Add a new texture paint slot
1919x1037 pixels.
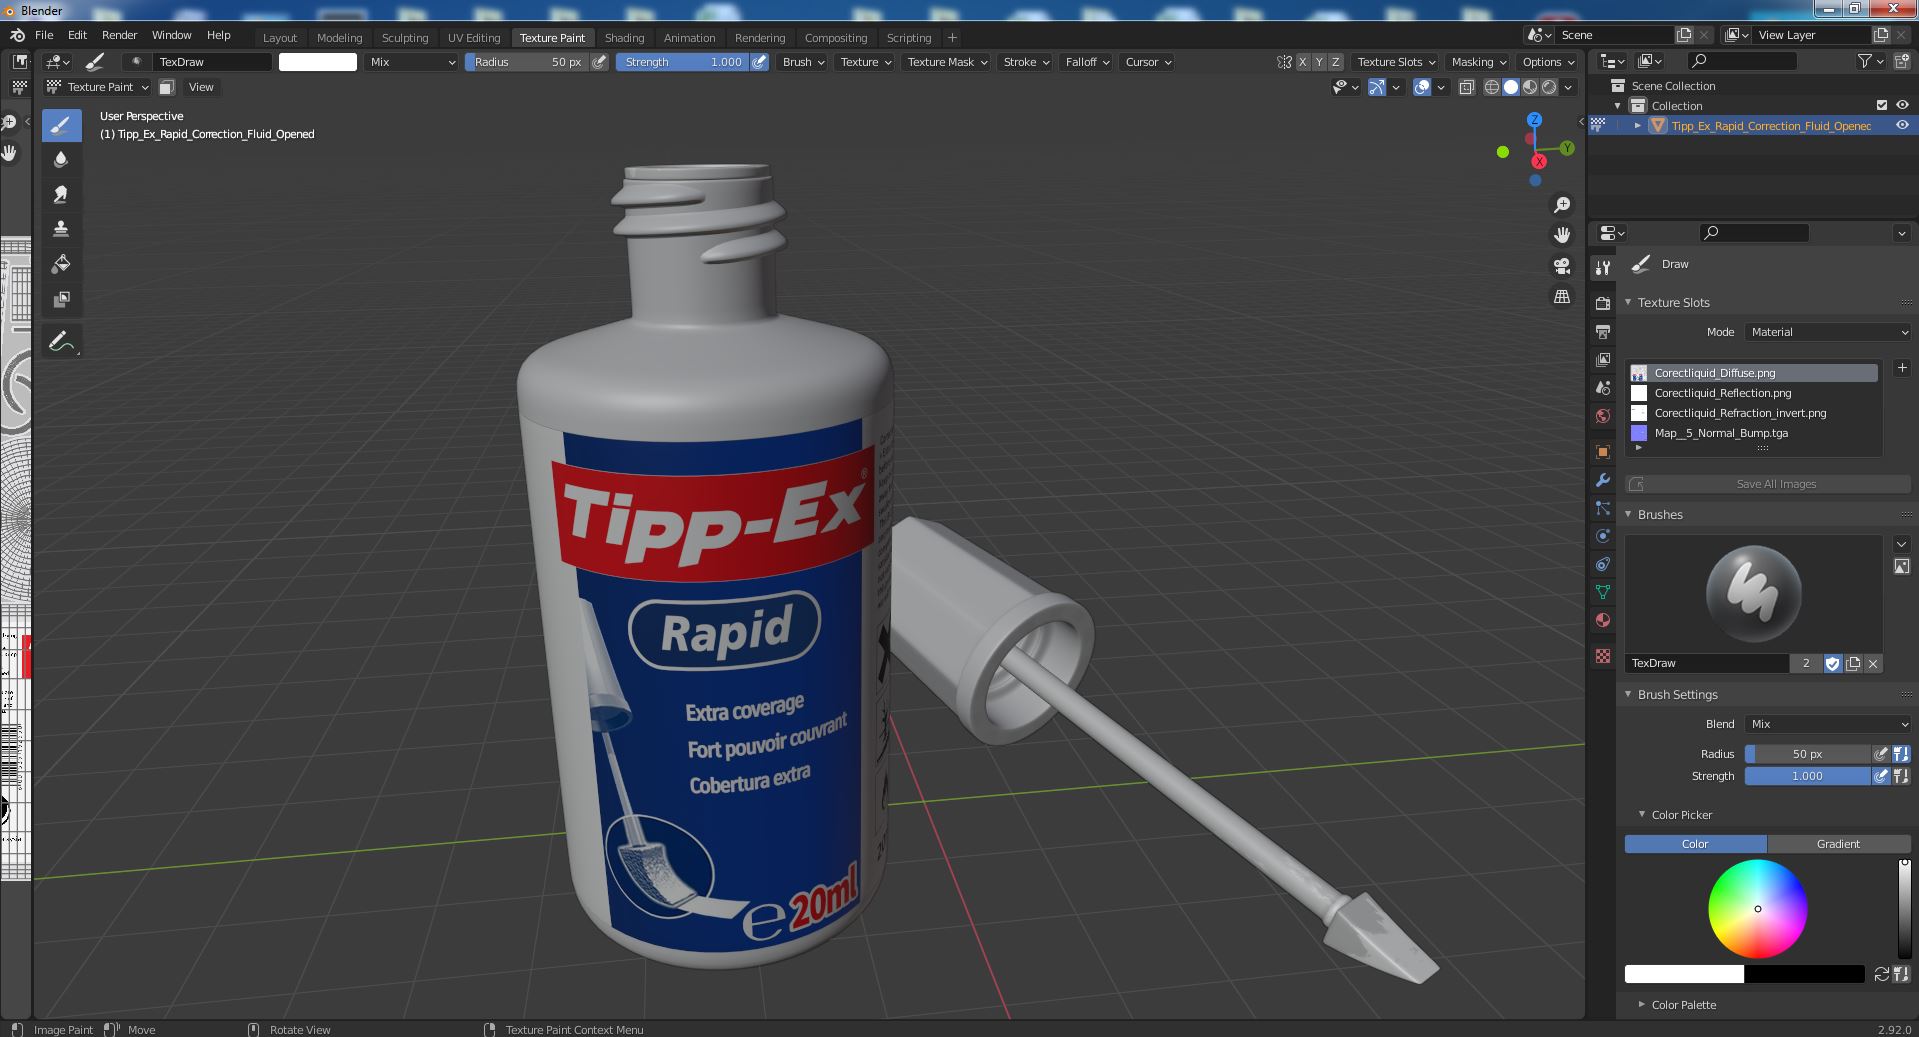pyautogui.click(x=1901, y=368)
